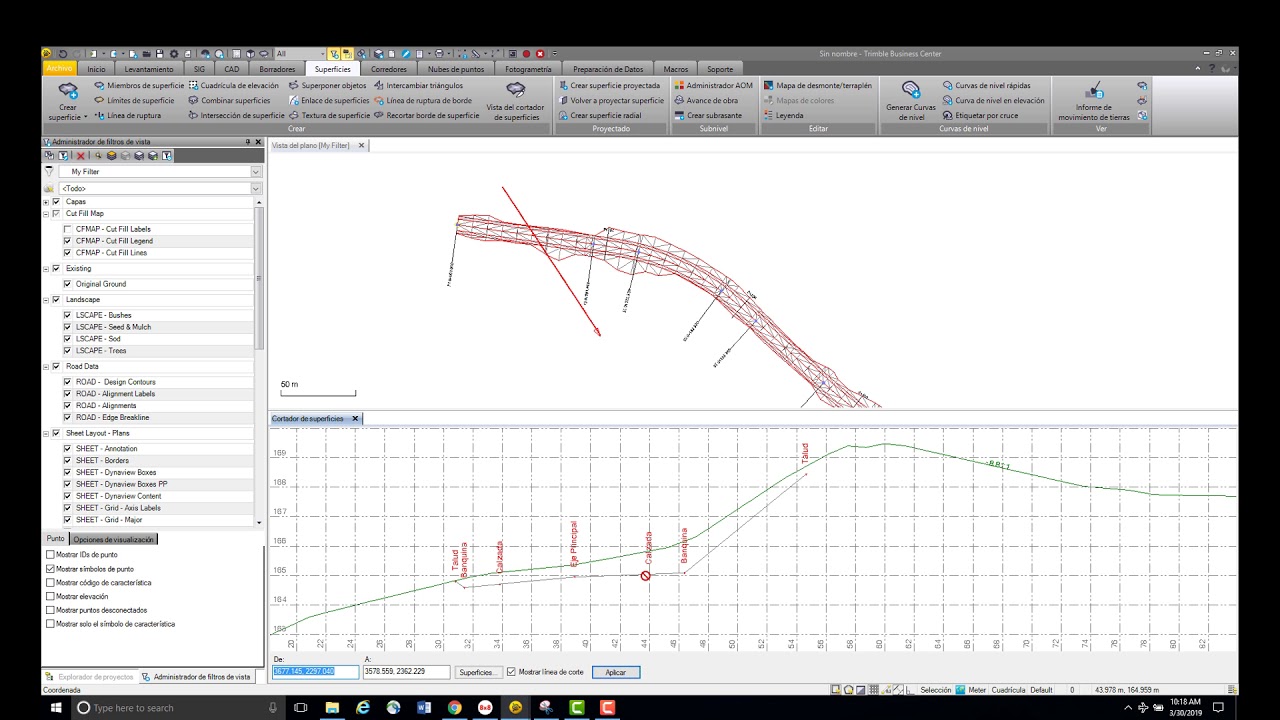Viewport: 1280px width, 720px height.
Task: Open the CAD ribbon tab
Action: [232, 69]
